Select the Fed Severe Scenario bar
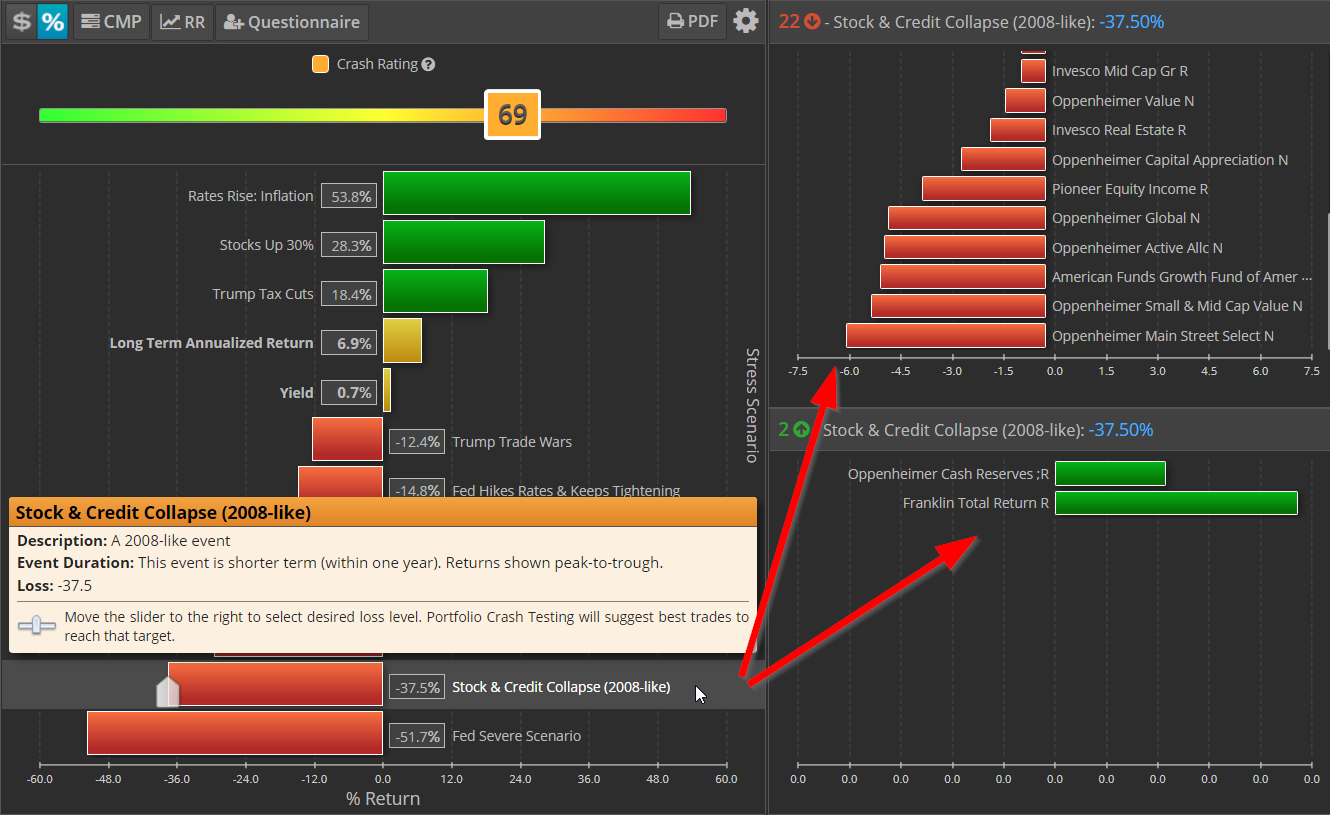 click(235, 733)
